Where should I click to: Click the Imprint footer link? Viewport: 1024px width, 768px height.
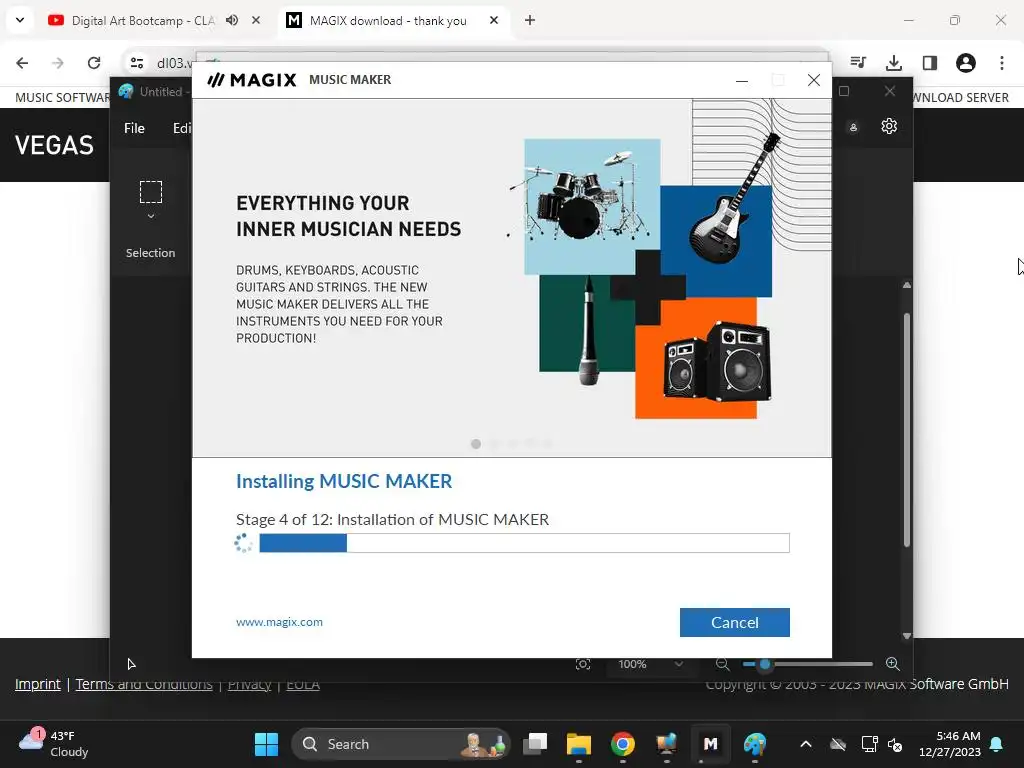[x=38, y=684]
